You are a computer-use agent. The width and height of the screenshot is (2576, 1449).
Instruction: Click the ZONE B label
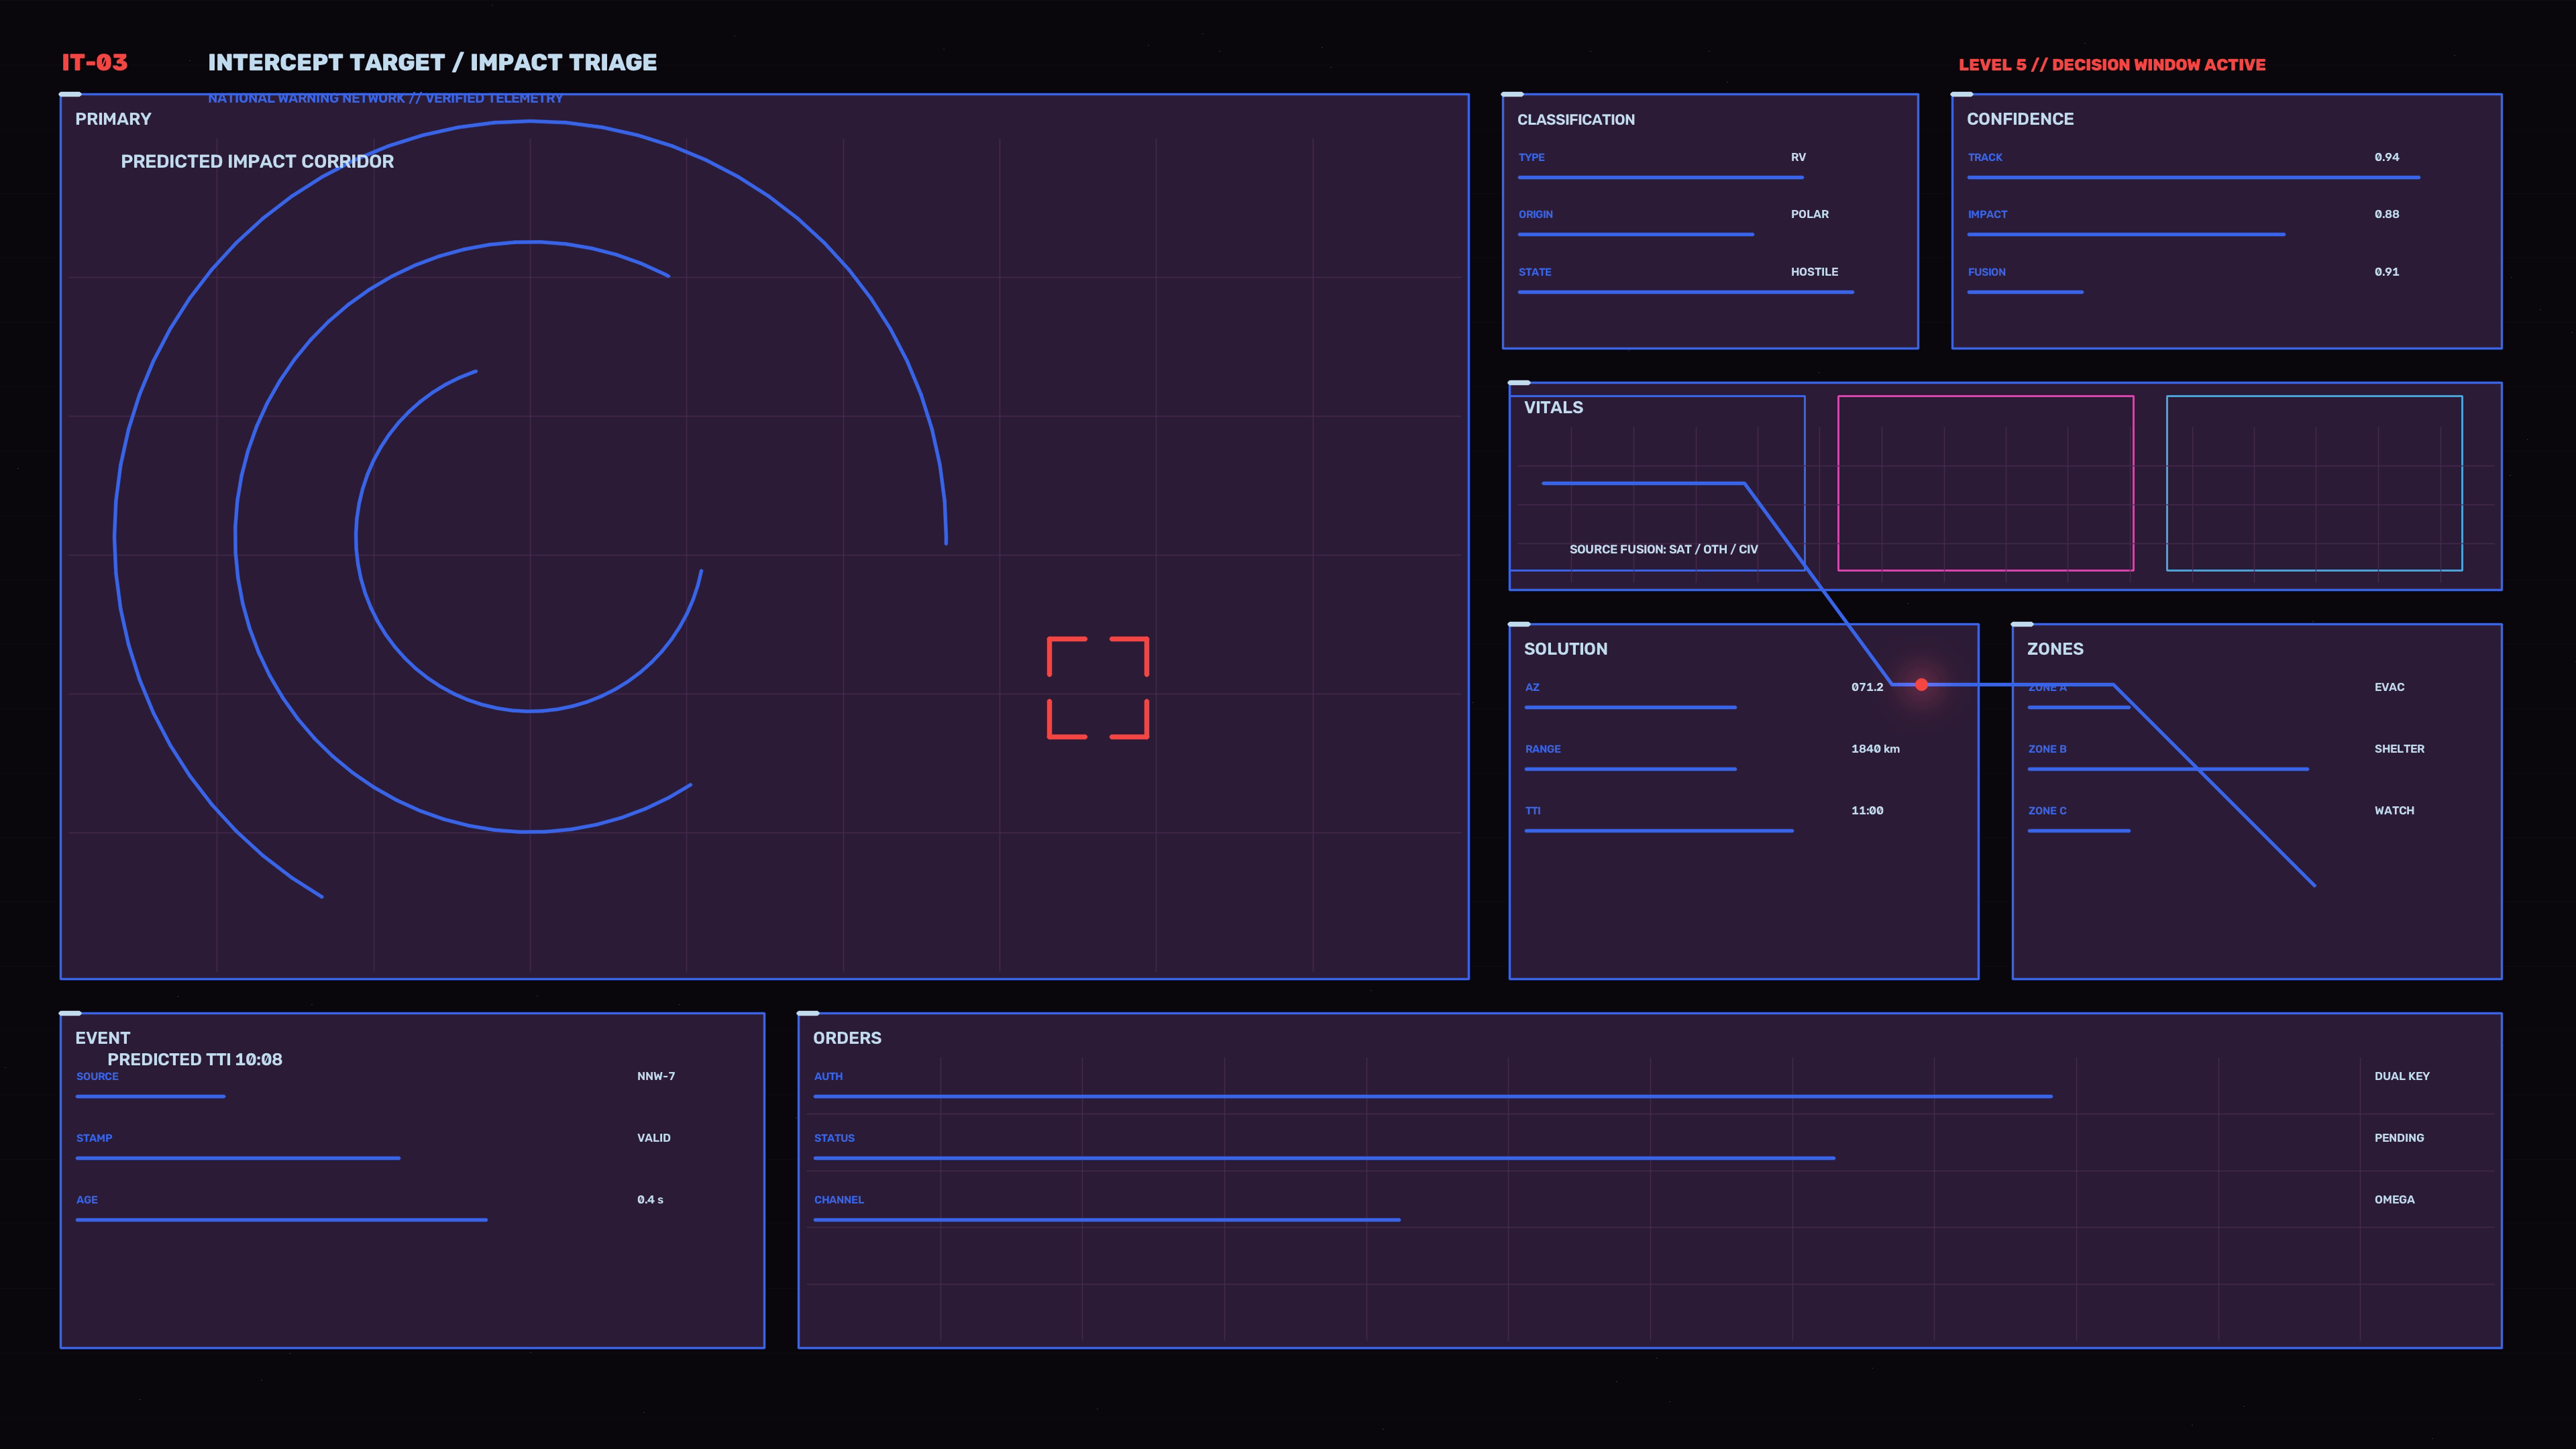click(2047, 749)
